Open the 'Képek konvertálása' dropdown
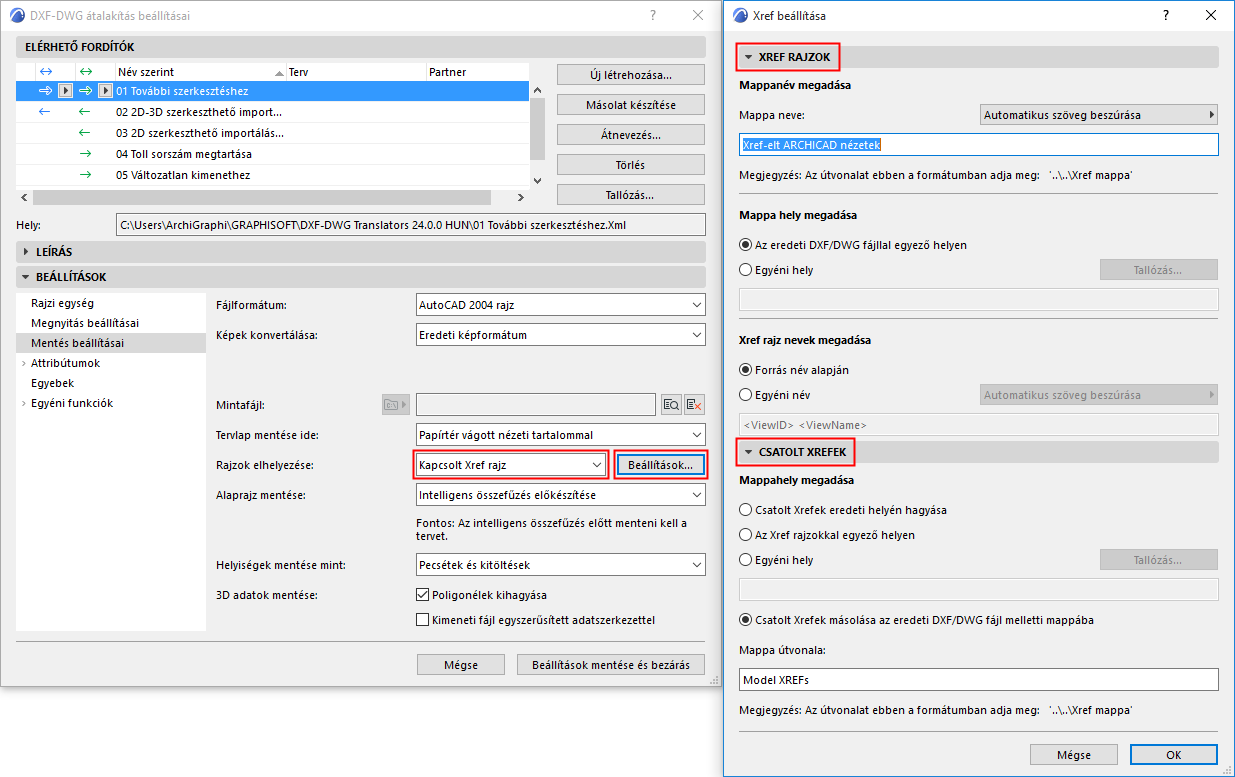 click(560, 335)
